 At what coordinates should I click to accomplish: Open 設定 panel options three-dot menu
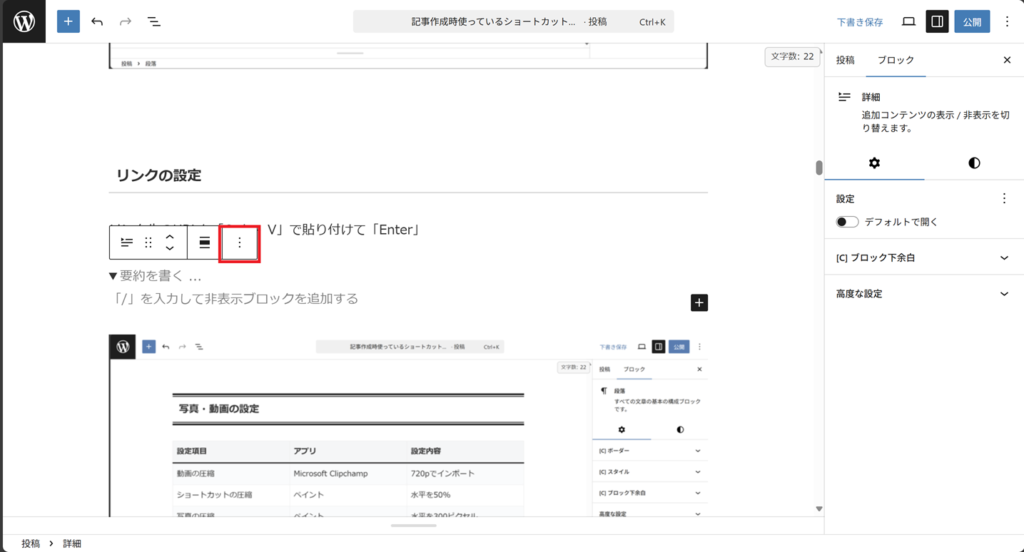coord(1004,199)
